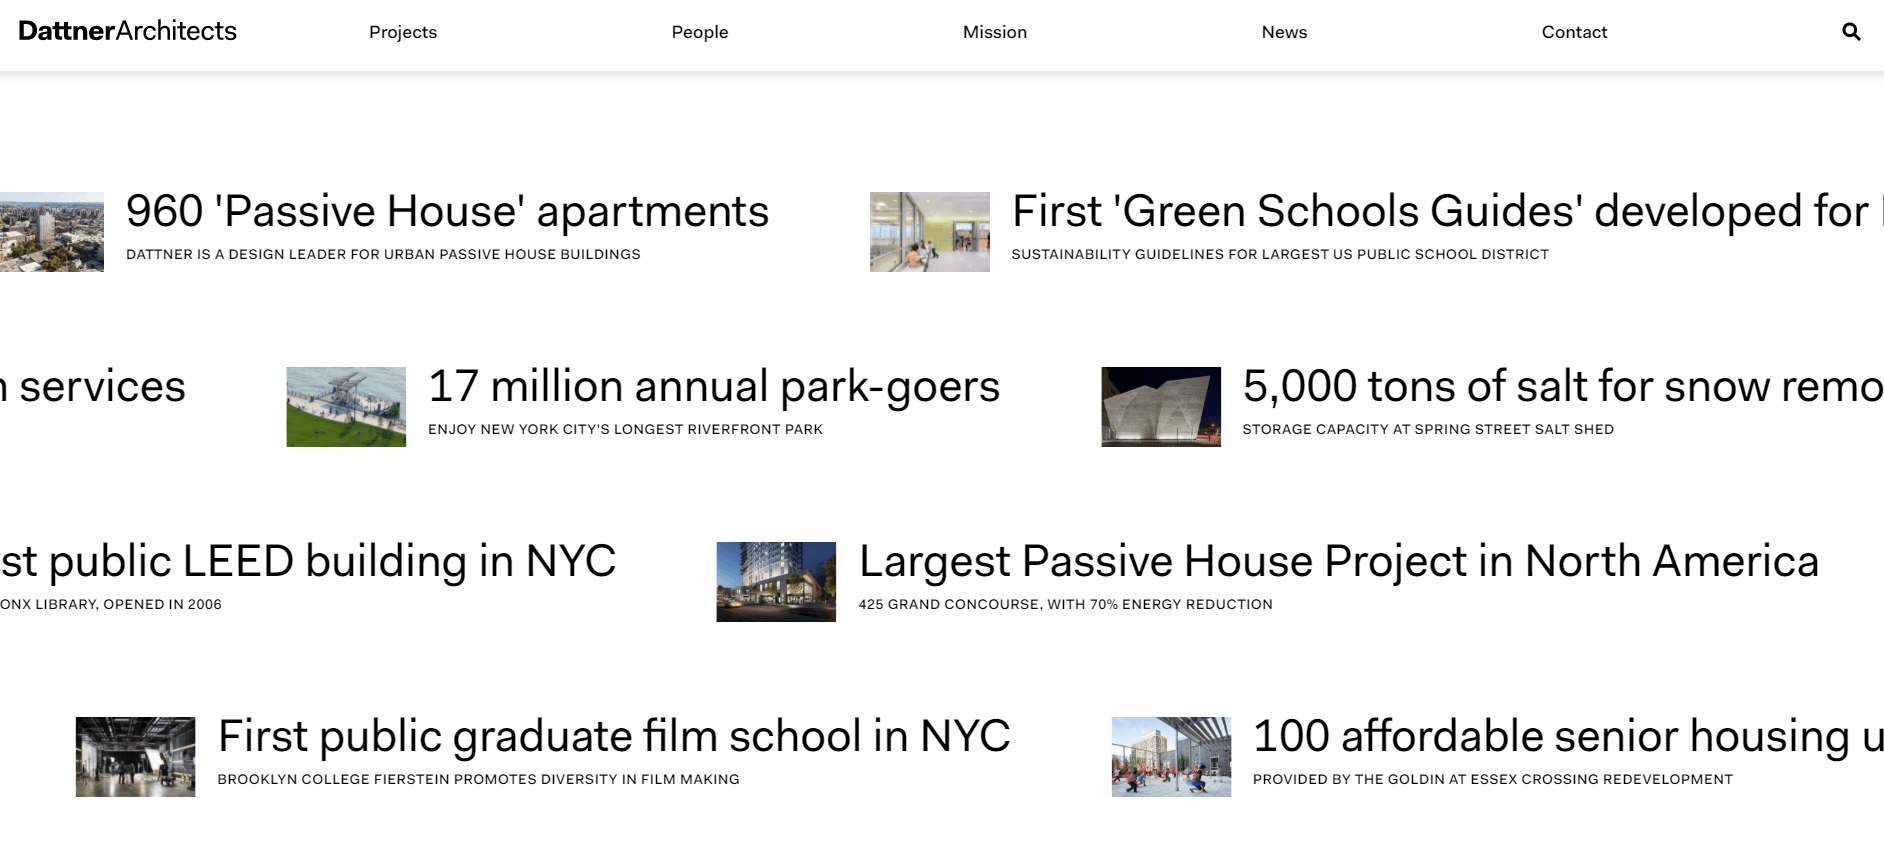The image size is (1884, 860).
Task: Click 'First Green Schools Guides' headline
Action: click(1448, 212)
